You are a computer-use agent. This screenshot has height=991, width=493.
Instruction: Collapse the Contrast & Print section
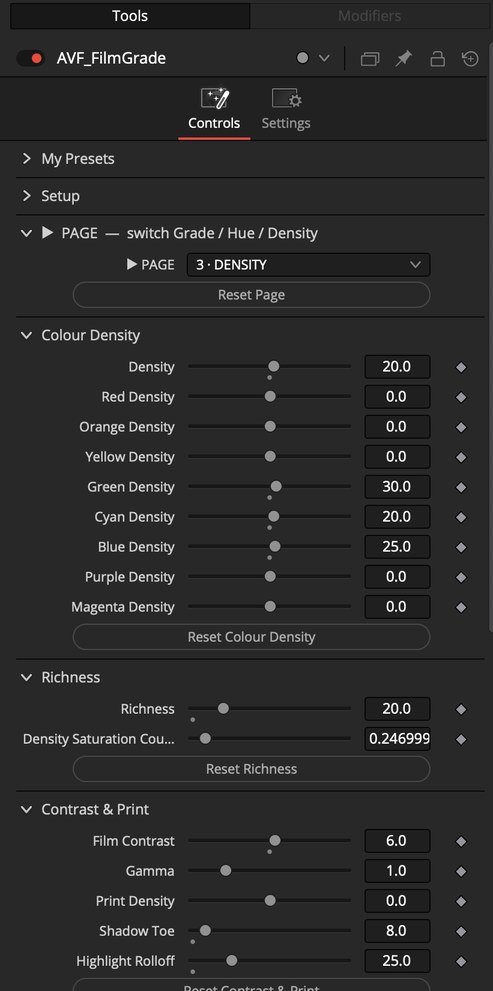pyautogui.click(x=27, y=809)
